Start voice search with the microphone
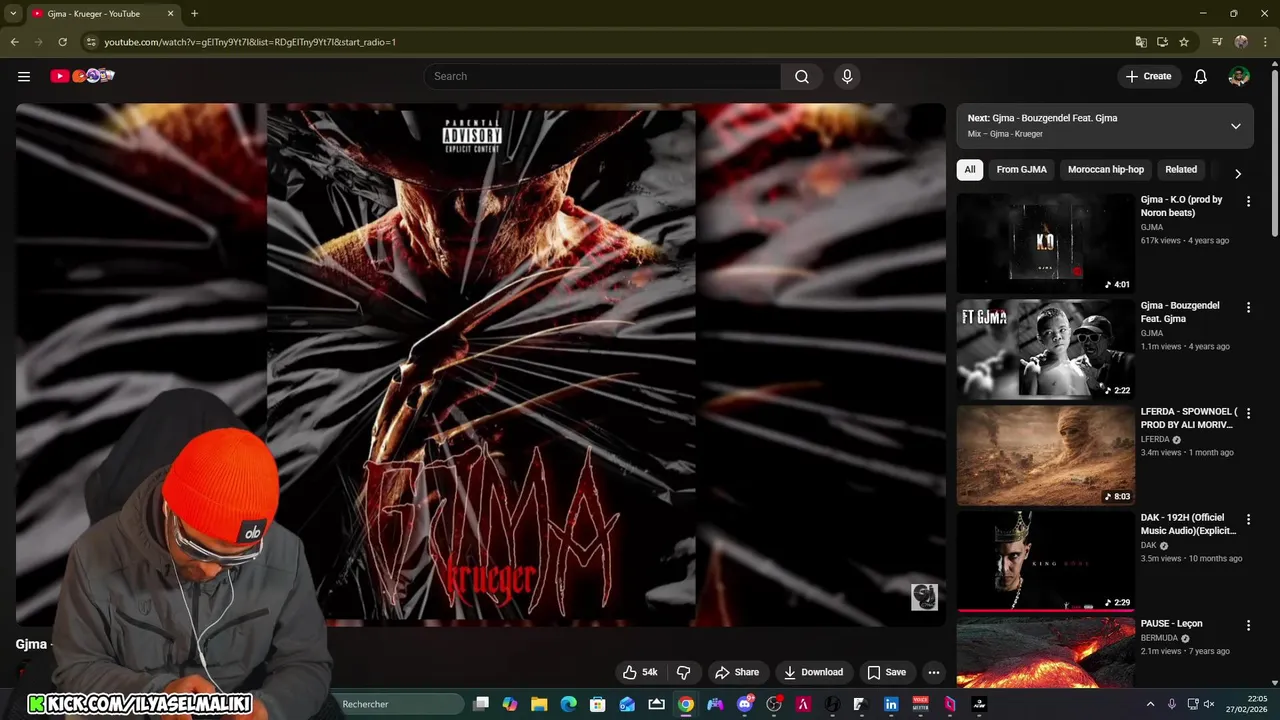This screenshot has height=720, width=1280. (x=847, y=76)
